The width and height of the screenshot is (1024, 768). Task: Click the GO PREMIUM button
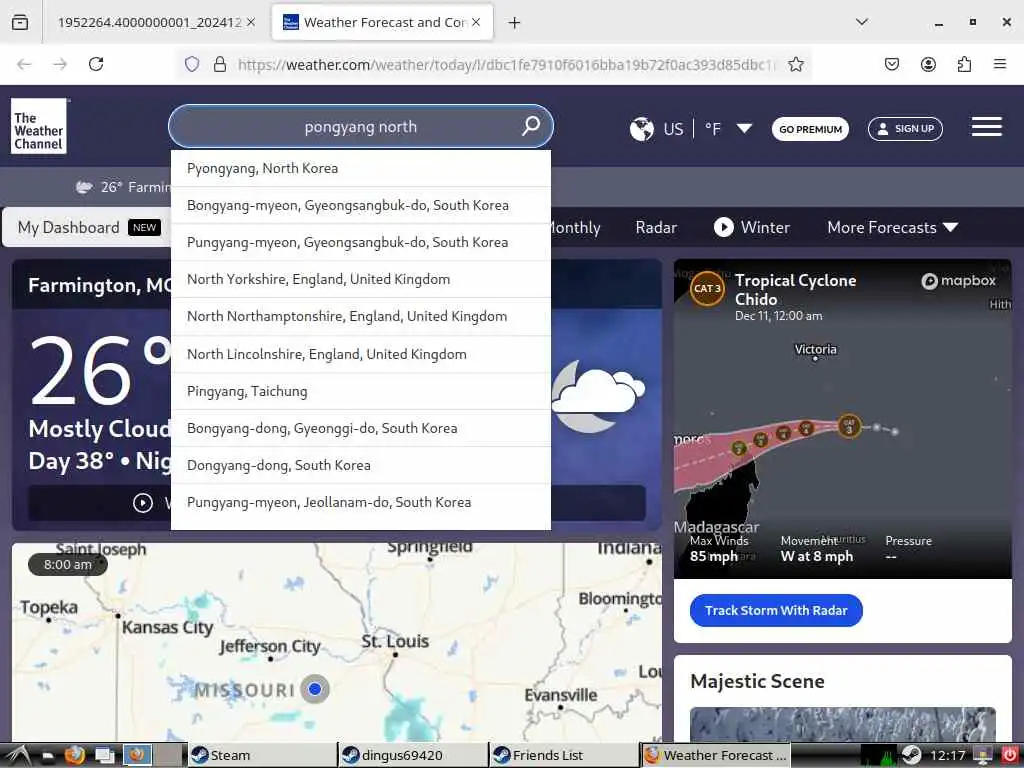(810, 129)
